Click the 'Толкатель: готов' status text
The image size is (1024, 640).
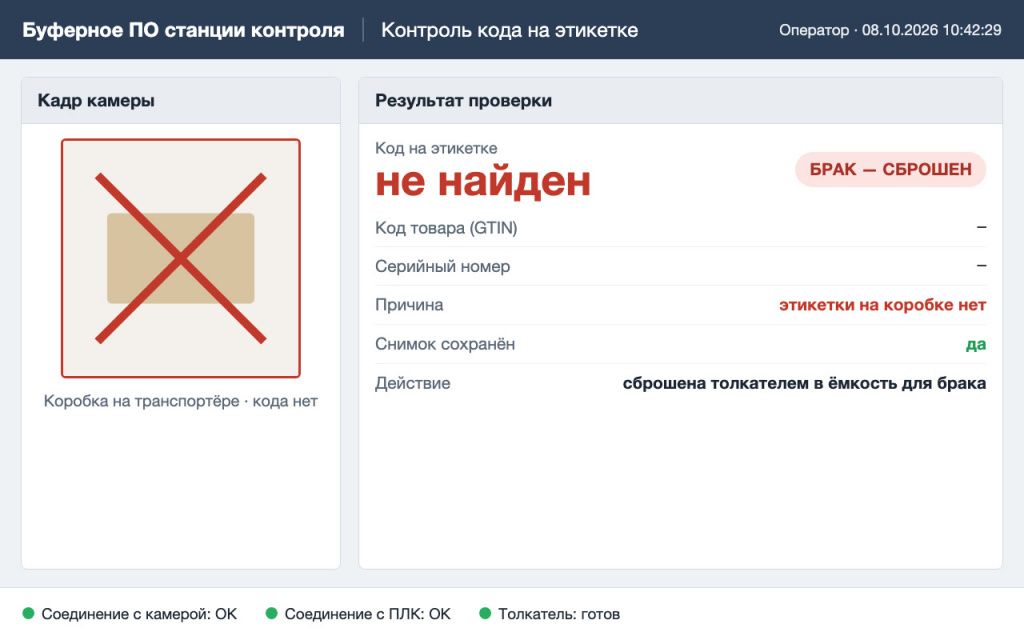(x=559, y=614)
